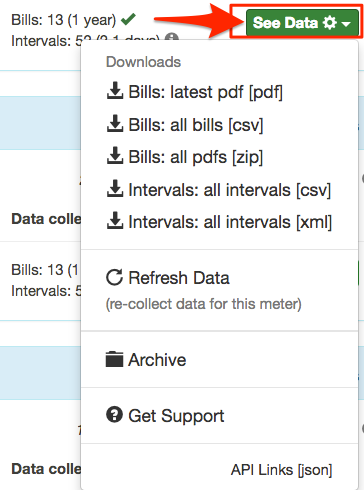Click the green checkmark beside Bills: 13
364x490 pixels.
(x=128, y=19)
